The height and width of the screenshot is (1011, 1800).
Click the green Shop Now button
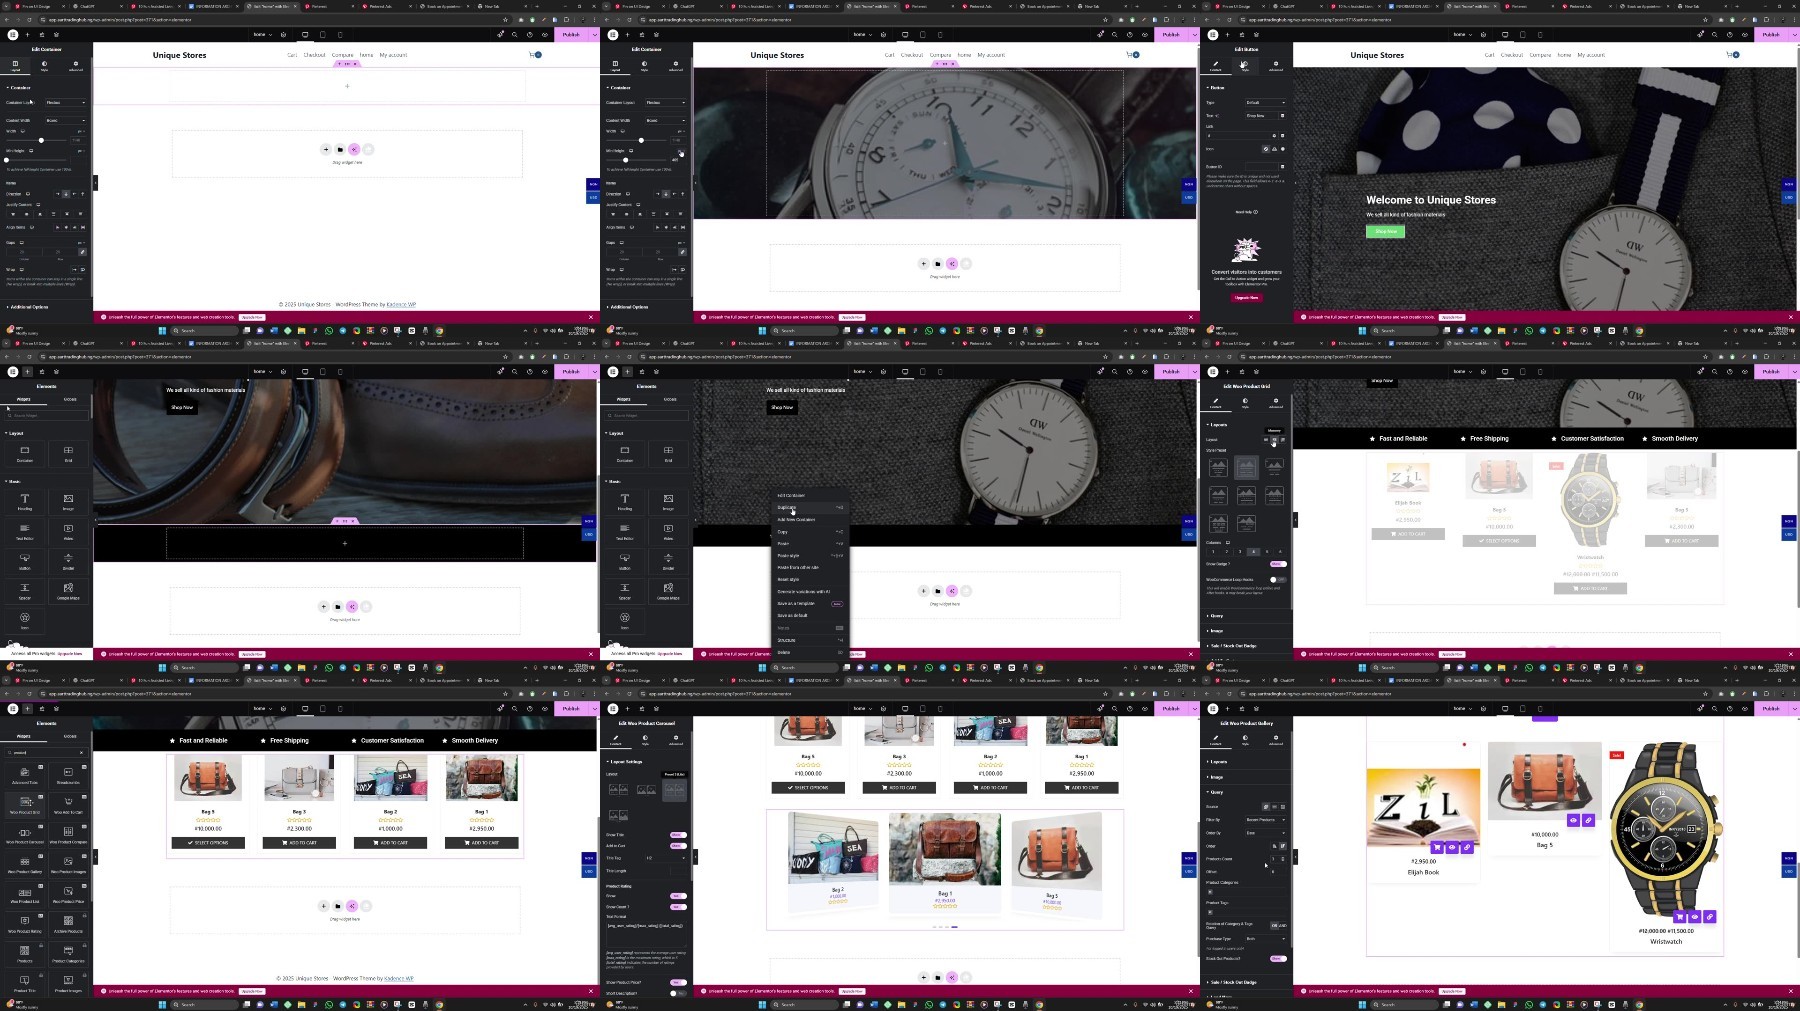pos(1385,231)
